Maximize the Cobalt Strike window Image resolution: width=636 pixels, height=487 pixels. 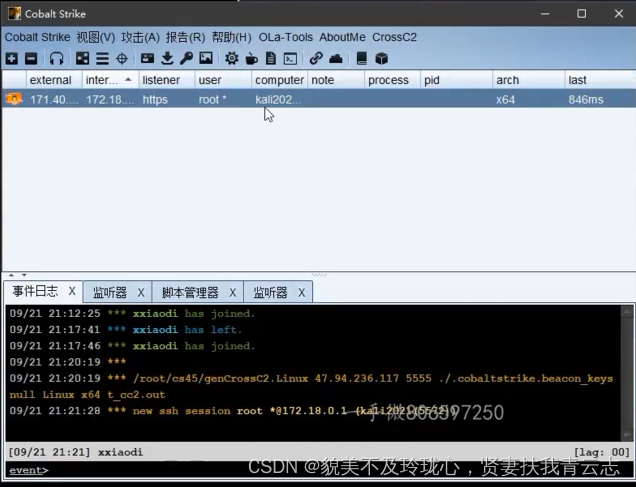pos(581,14)
